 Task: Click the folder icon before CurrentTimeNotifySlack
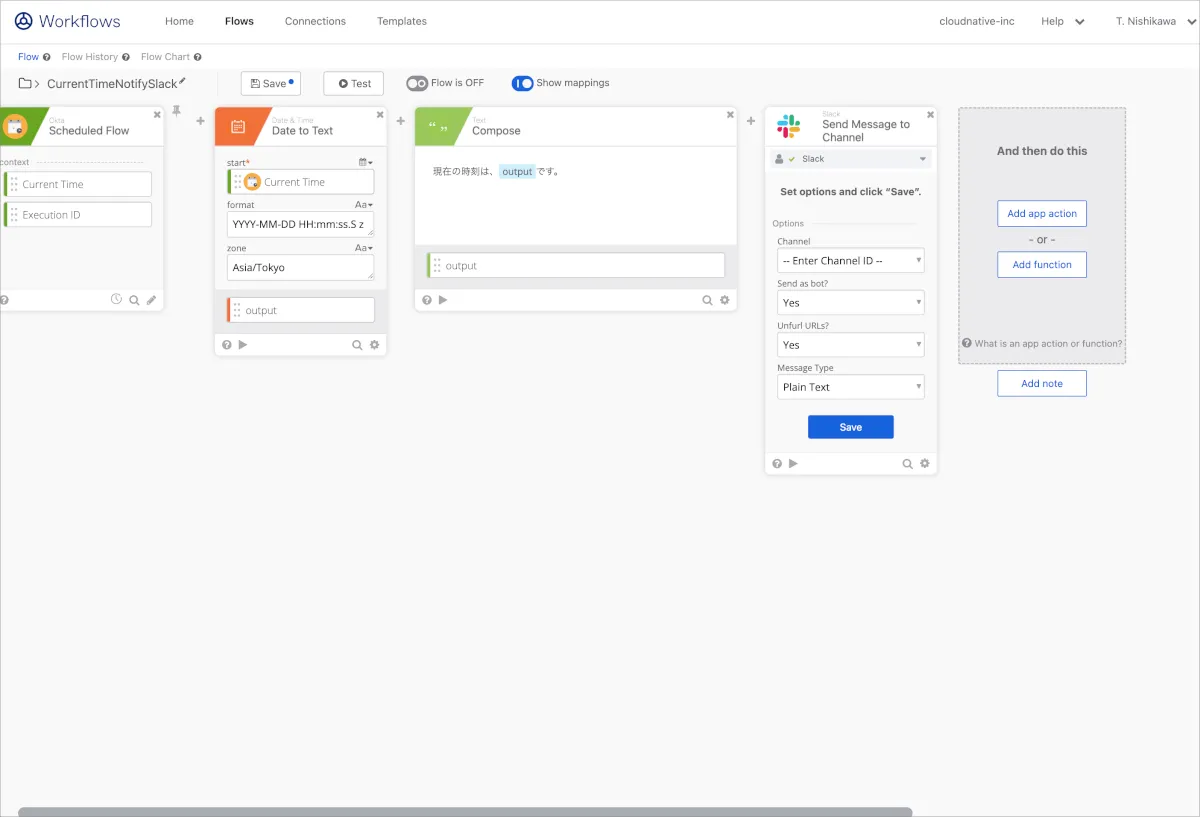point(25,84)
